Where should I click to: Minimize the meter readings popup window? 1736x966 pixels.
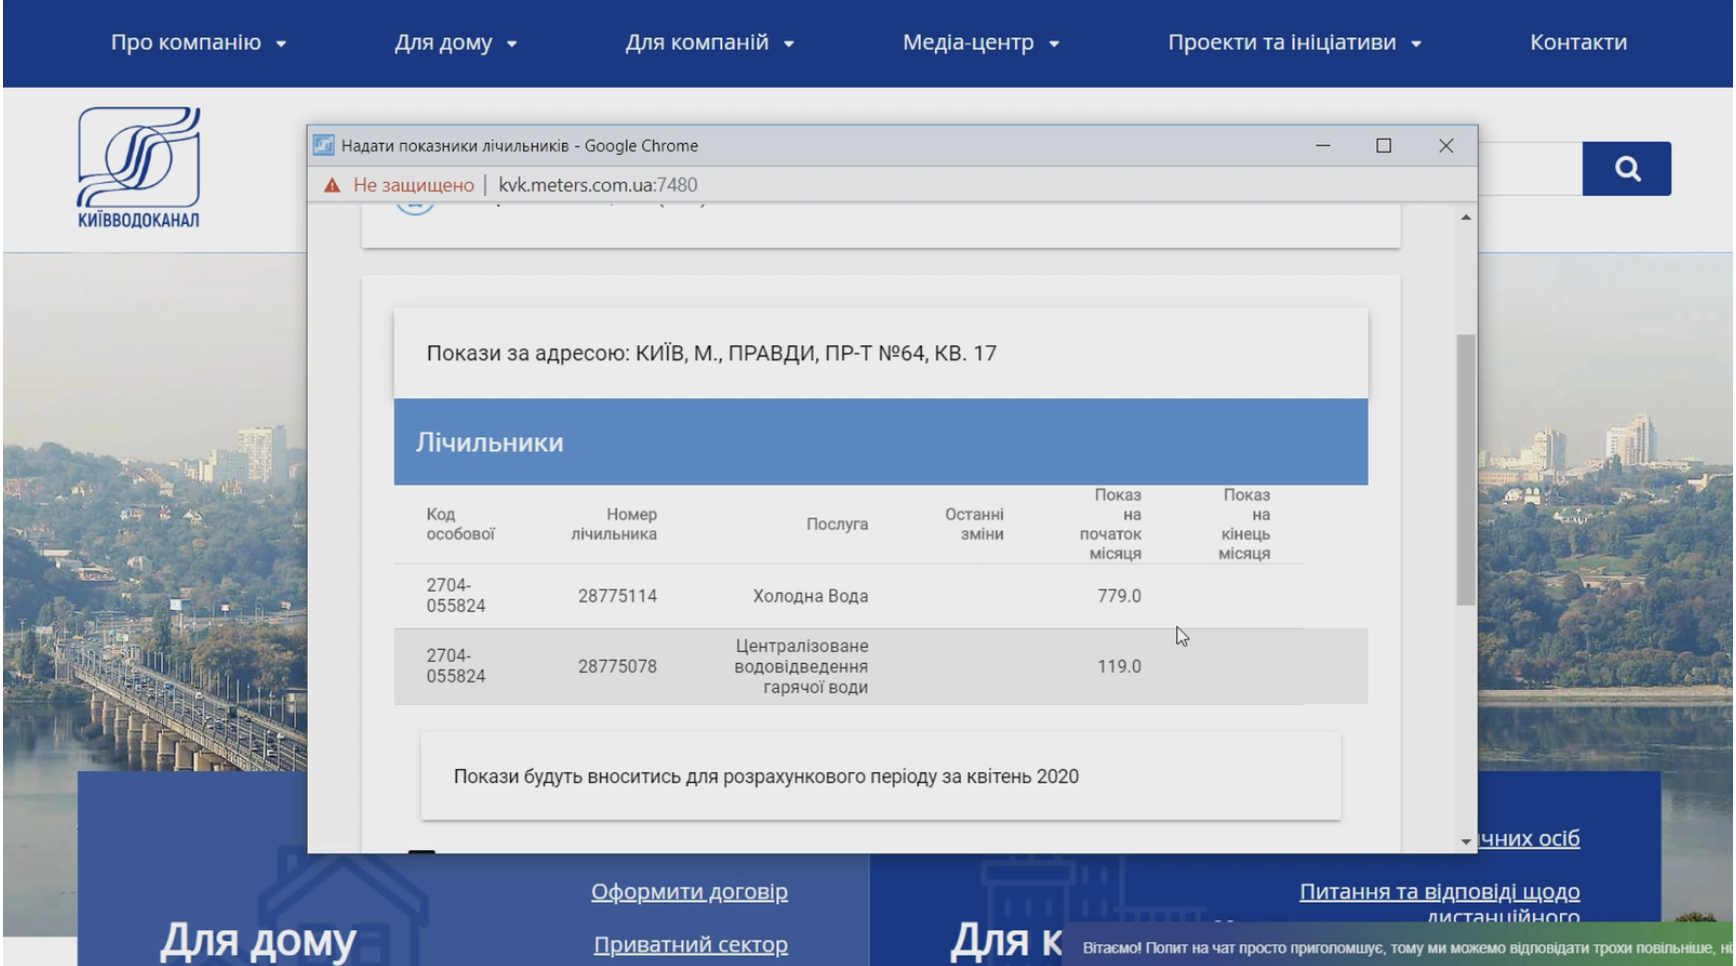1323,146
